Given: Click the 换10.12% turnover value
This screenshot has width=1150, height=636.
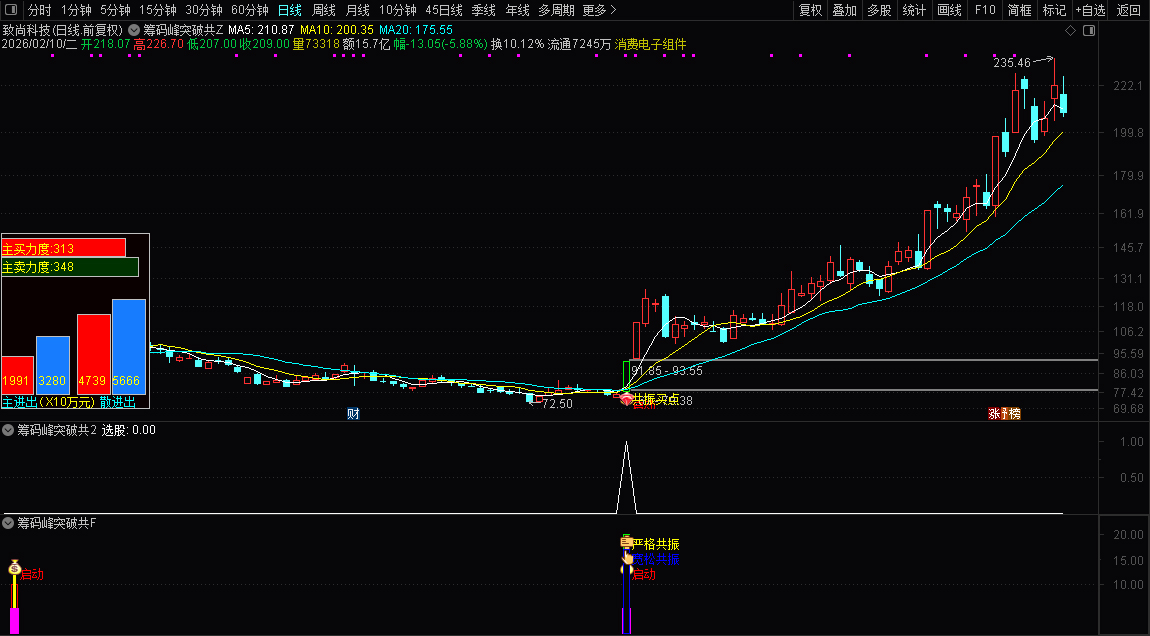Looking at the screenshot, I should click(x=518, y=44).
